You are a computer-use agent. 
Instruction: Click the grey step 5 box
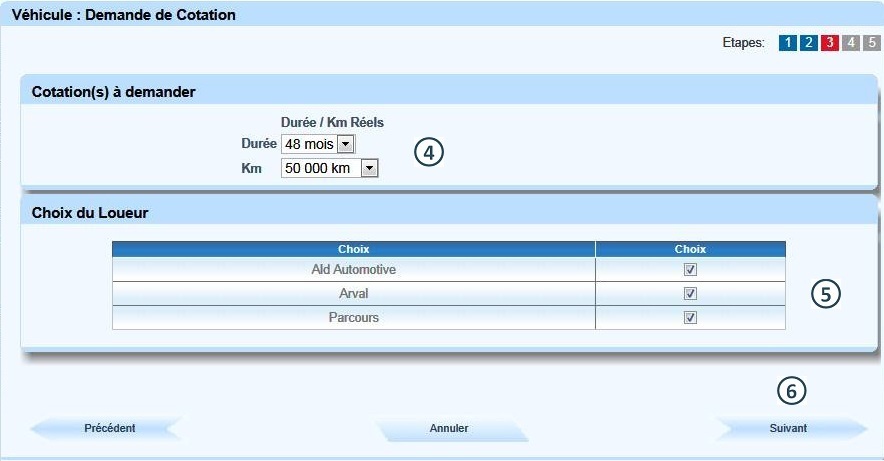[870, 43]
